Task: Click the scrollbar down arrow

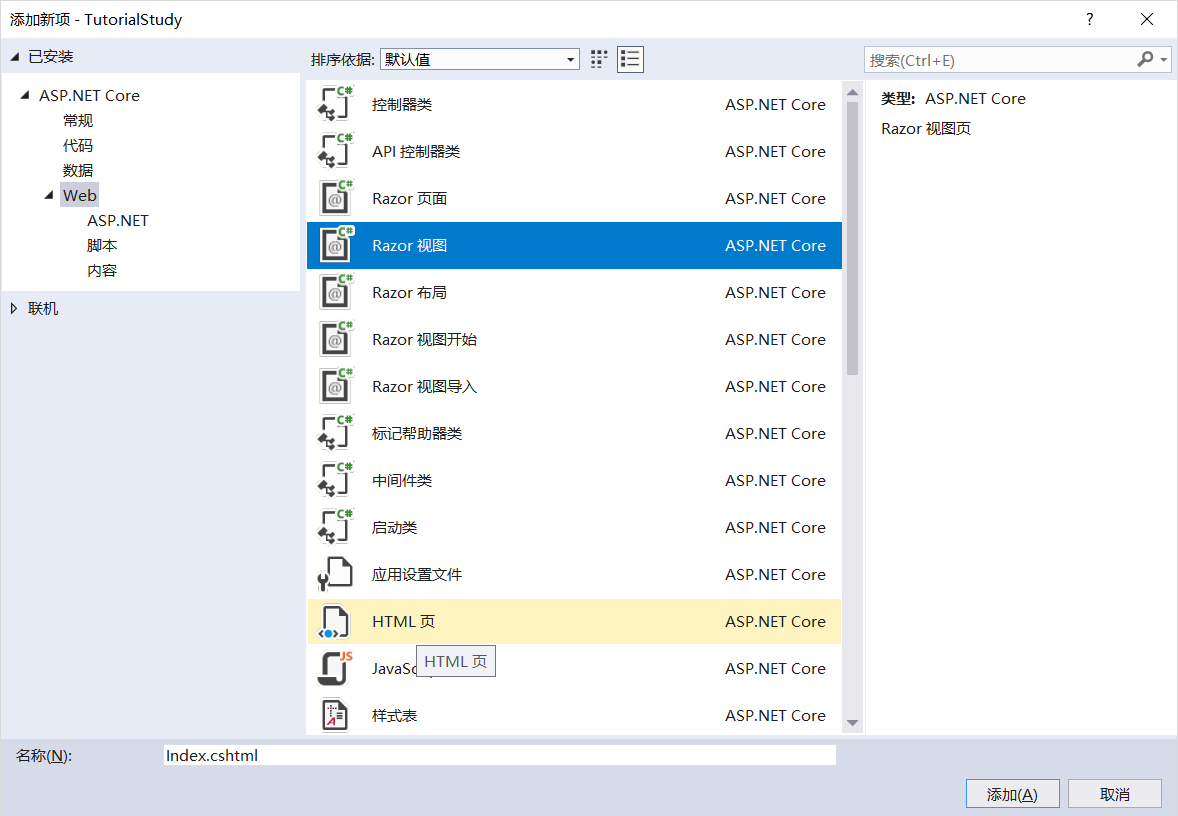Action: pos(852,723)
